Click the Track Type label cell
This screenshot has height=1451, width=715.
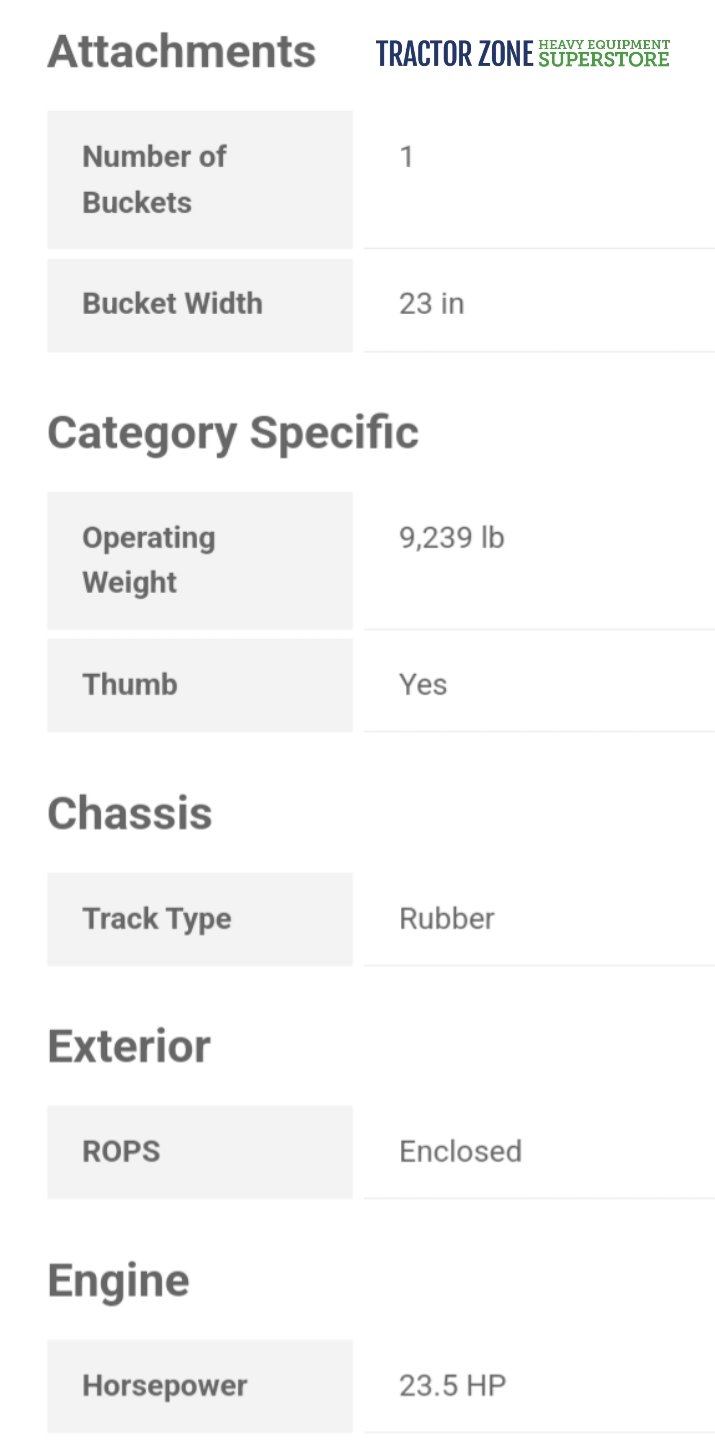(200, 919)
